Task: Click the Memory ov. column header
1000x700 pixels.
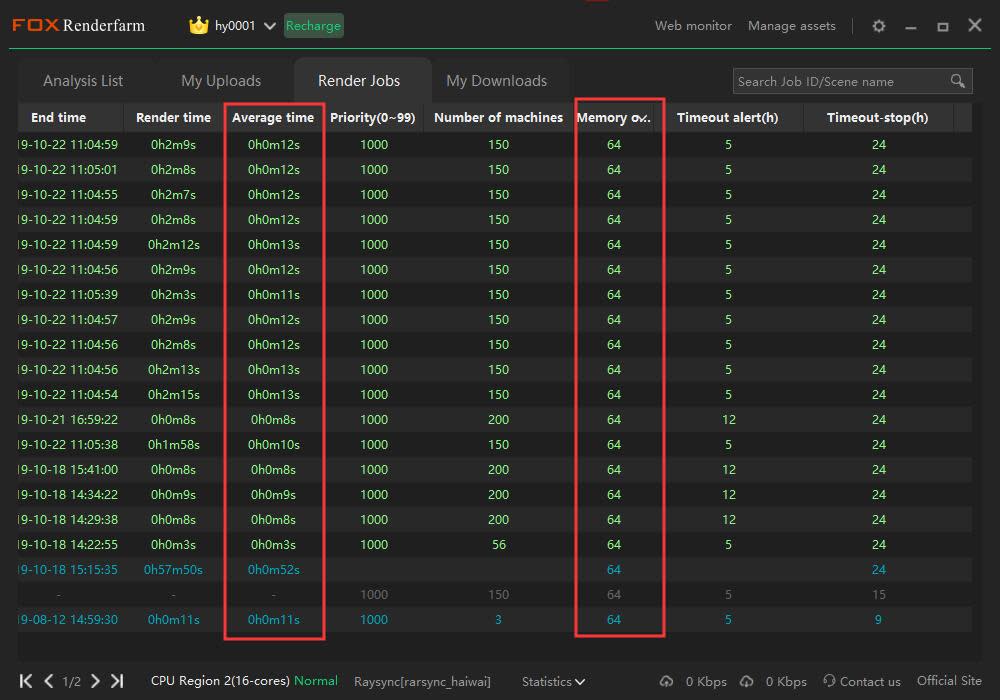Action: click(614, 117)
